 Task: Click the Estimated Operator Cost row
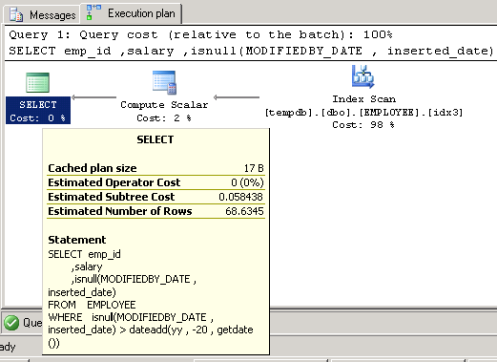[156, 182]
